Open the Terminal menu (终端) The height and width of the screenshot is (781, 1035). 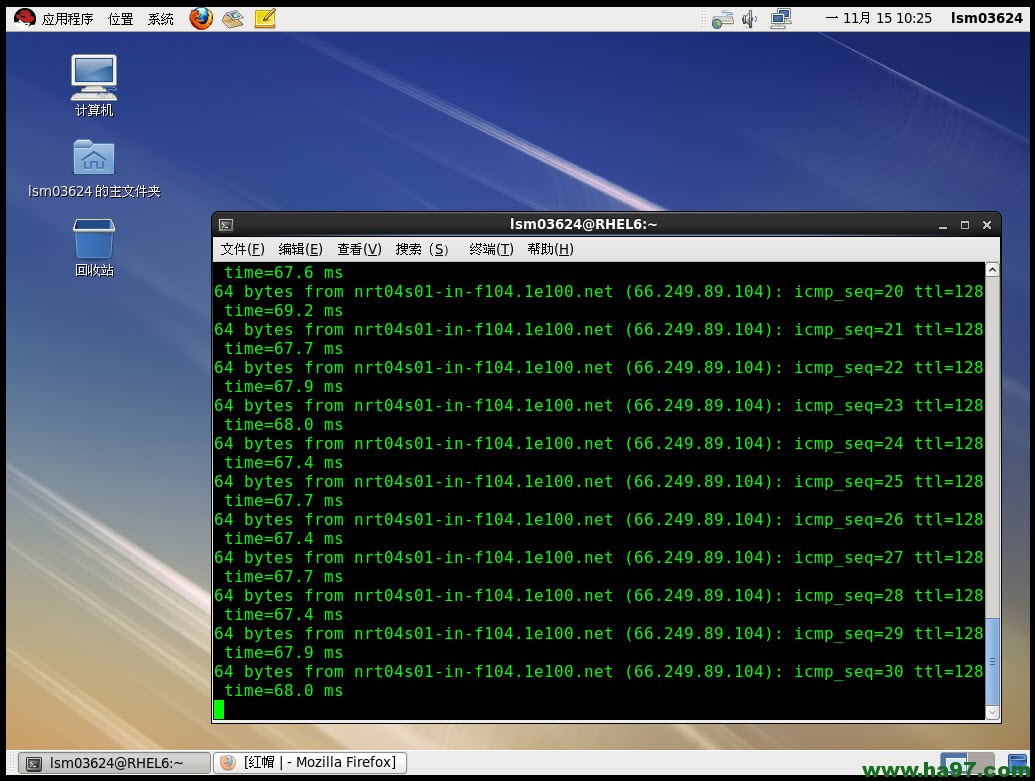click(x=491, y=249)
